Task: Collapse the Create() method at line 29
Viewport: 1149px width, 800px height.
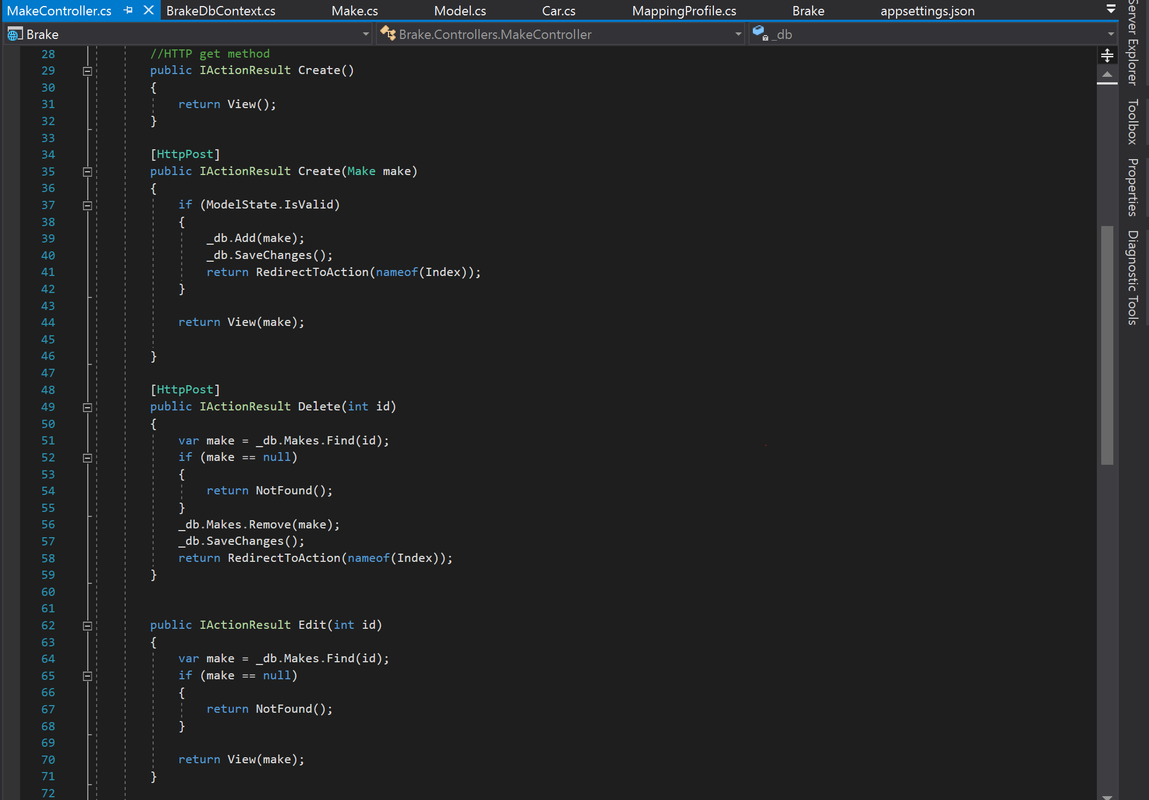Action: [87, 71]
